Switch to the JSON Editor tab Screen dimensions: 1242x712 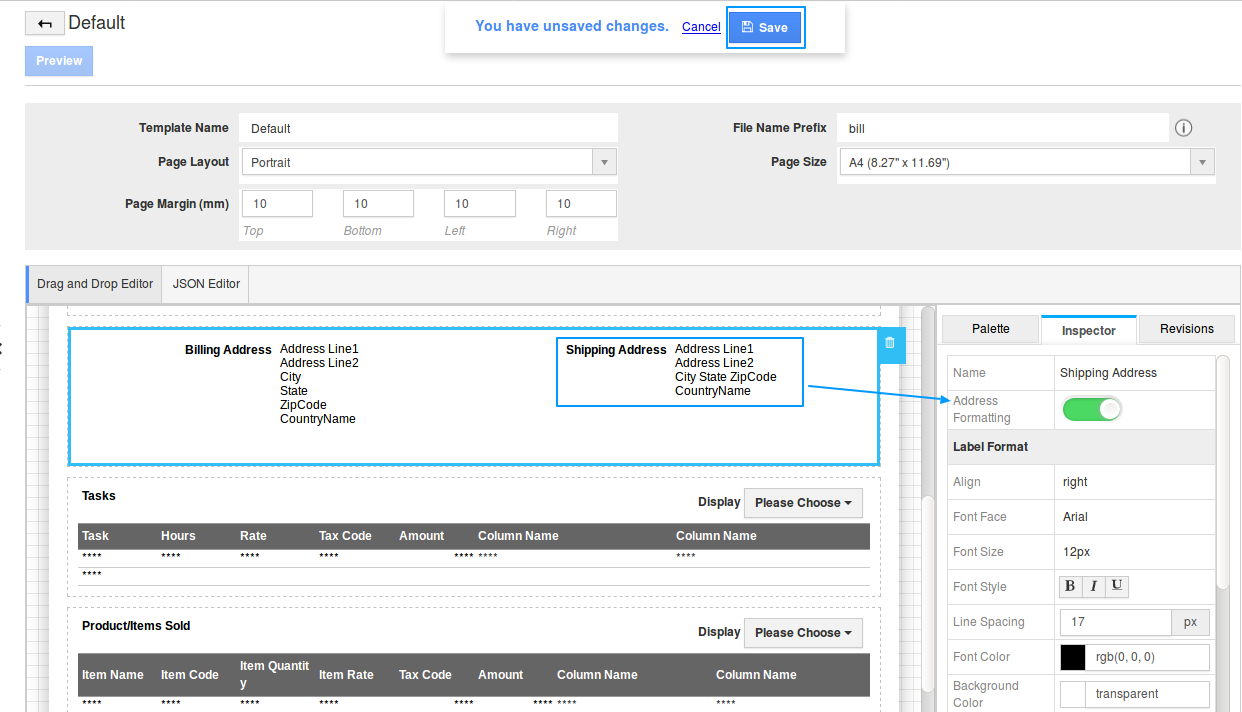[206, 284]
